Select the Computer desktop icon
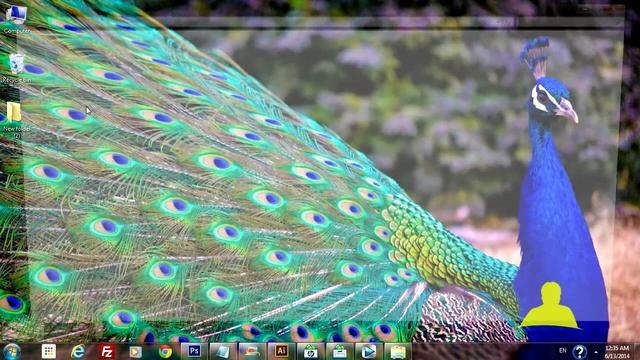640x360 pixels. coord(16,20)
